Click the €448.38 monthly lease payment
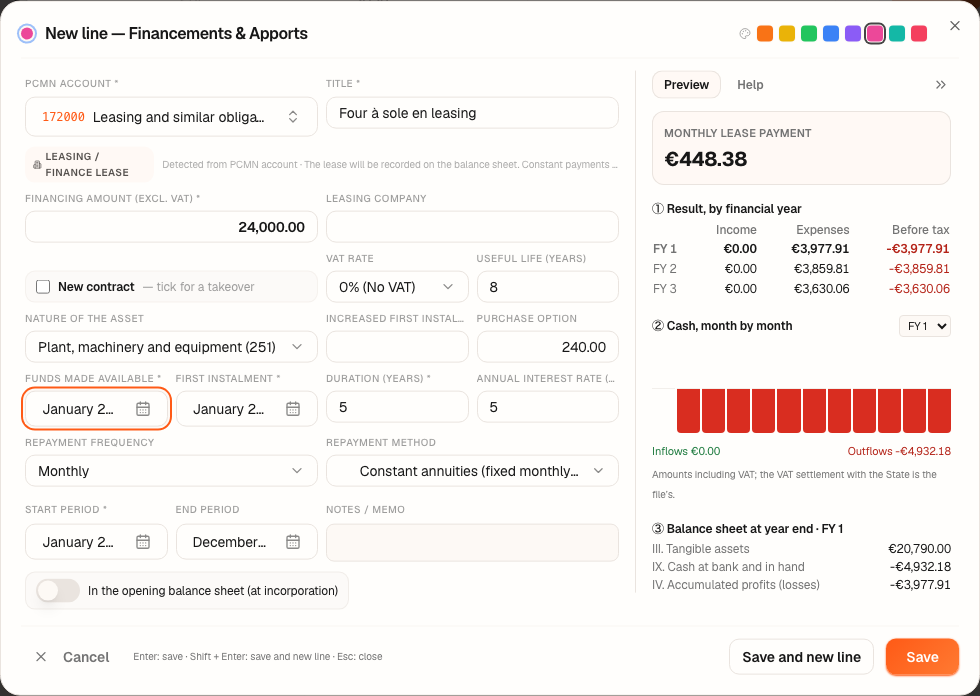 706,159
